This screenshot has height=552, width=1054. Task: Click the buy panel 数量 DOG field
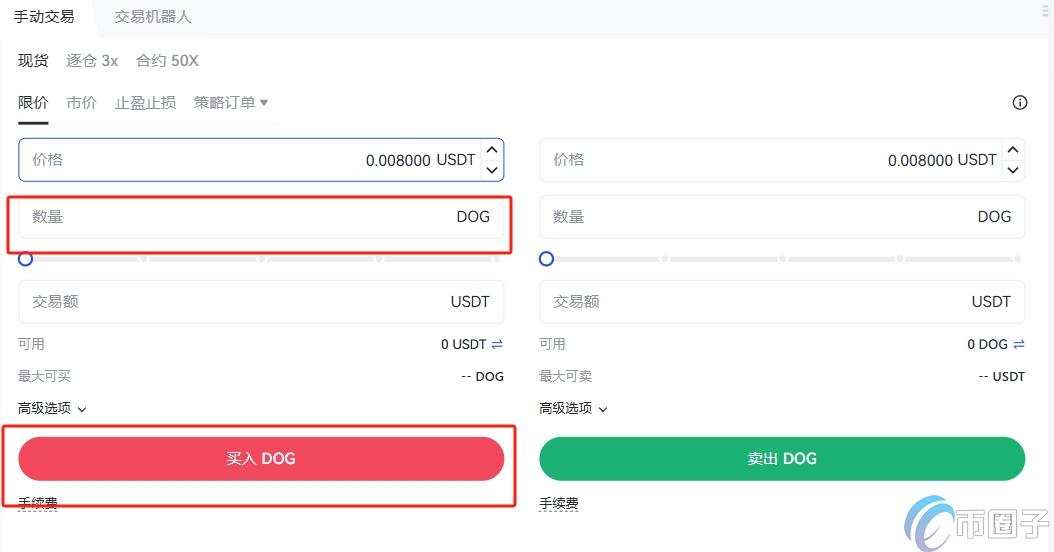tap(261, 216)
